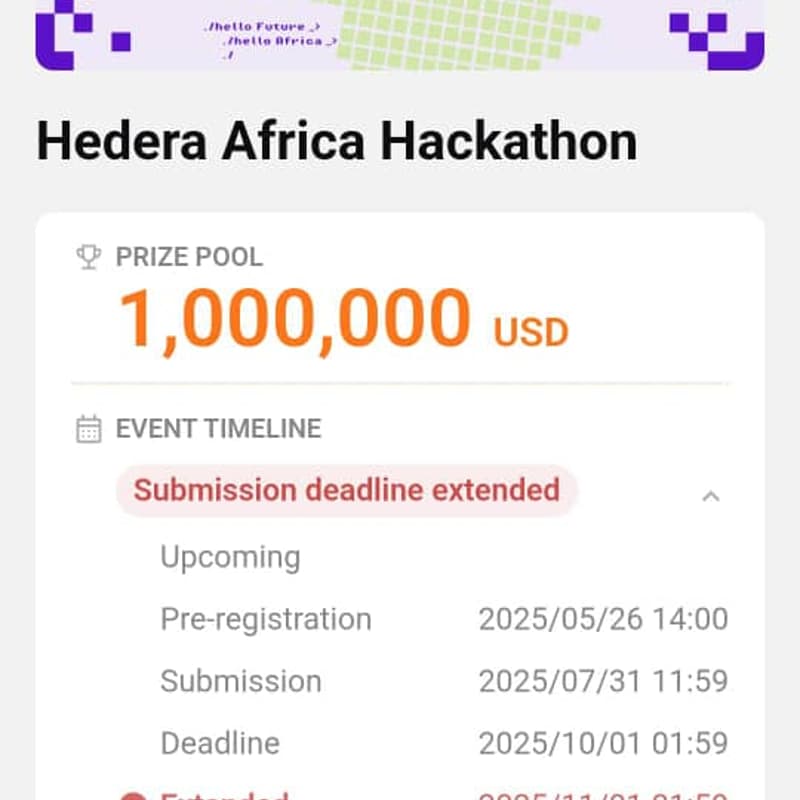Select the 'Submission' timeline entry

coord(241,681)
